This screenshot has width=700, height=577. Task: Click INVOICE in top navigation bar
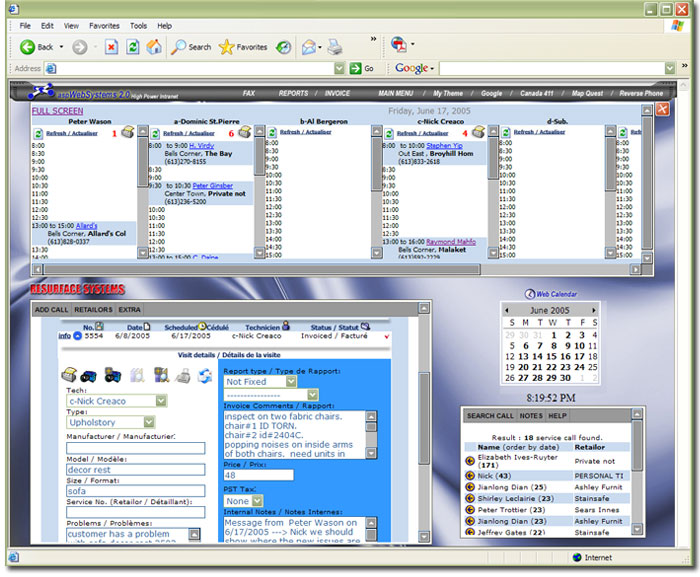click(337, 93)
